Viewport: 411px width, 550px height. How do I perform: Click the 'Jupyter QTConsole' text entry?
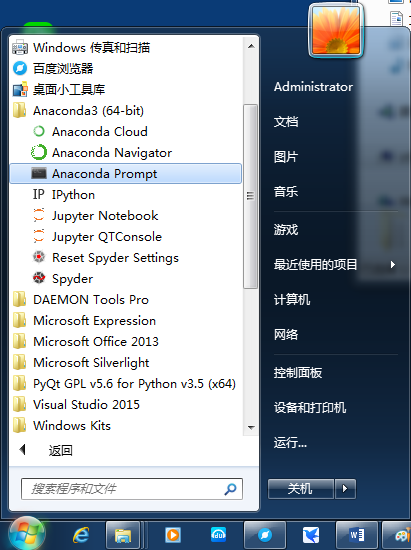coord(107,237)
